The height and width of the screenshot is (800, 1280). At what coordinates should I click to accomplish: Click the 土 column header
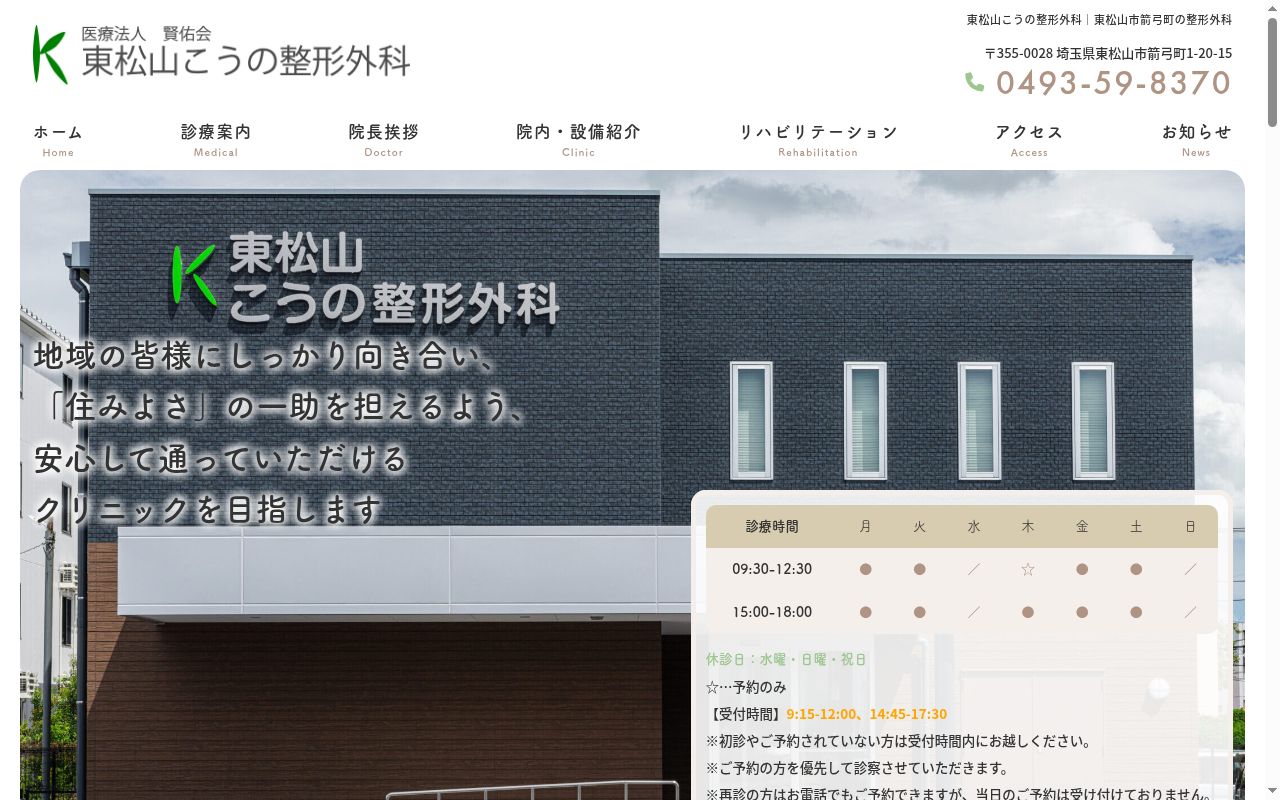click(1136, 526)
